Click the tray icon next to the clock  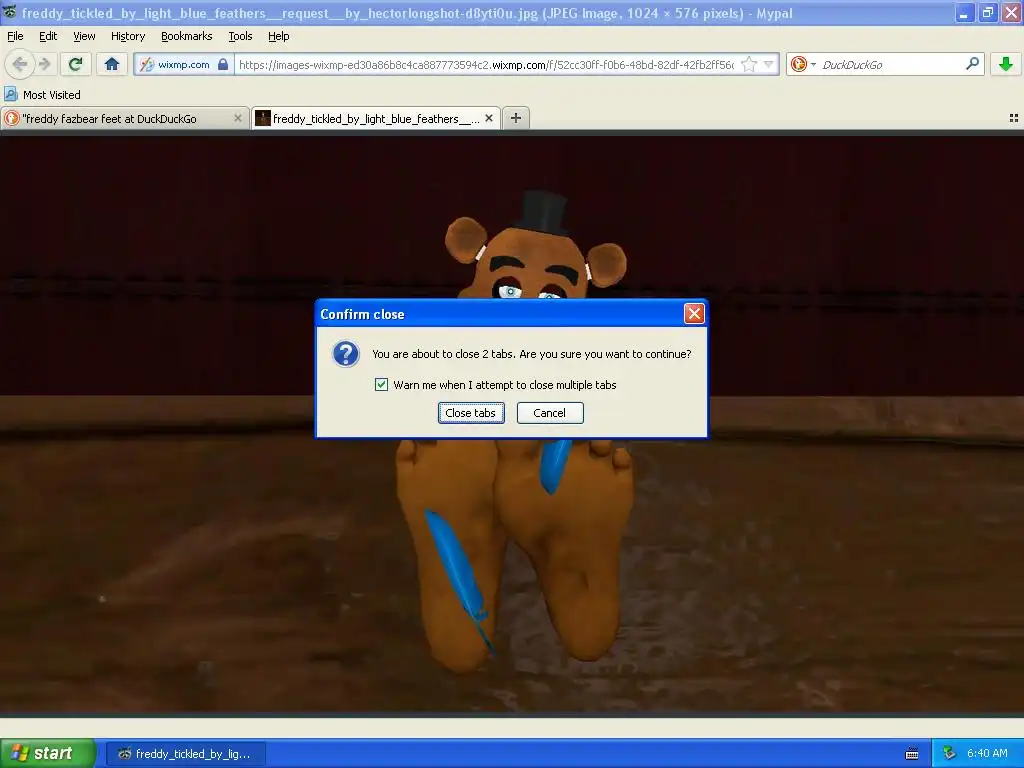point(949,754)
